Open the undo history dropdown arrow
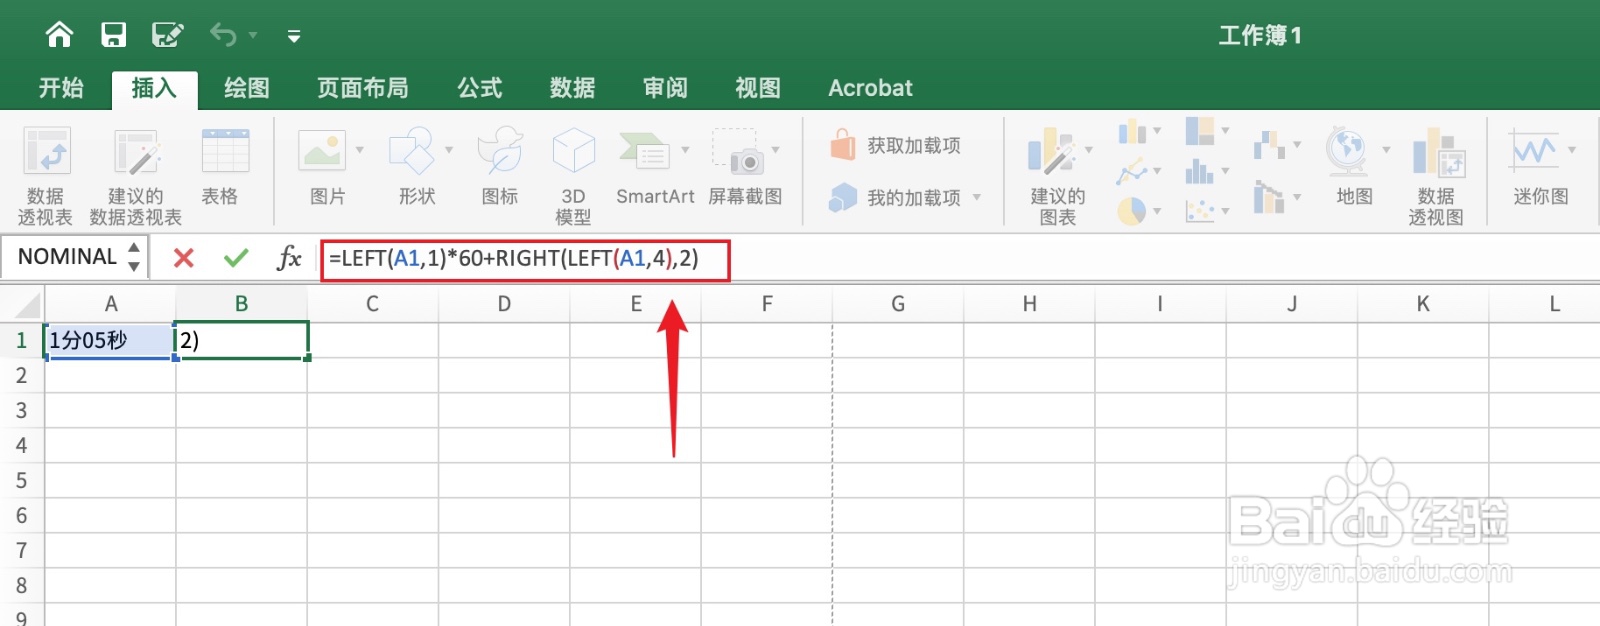 [x=253, y=36]
